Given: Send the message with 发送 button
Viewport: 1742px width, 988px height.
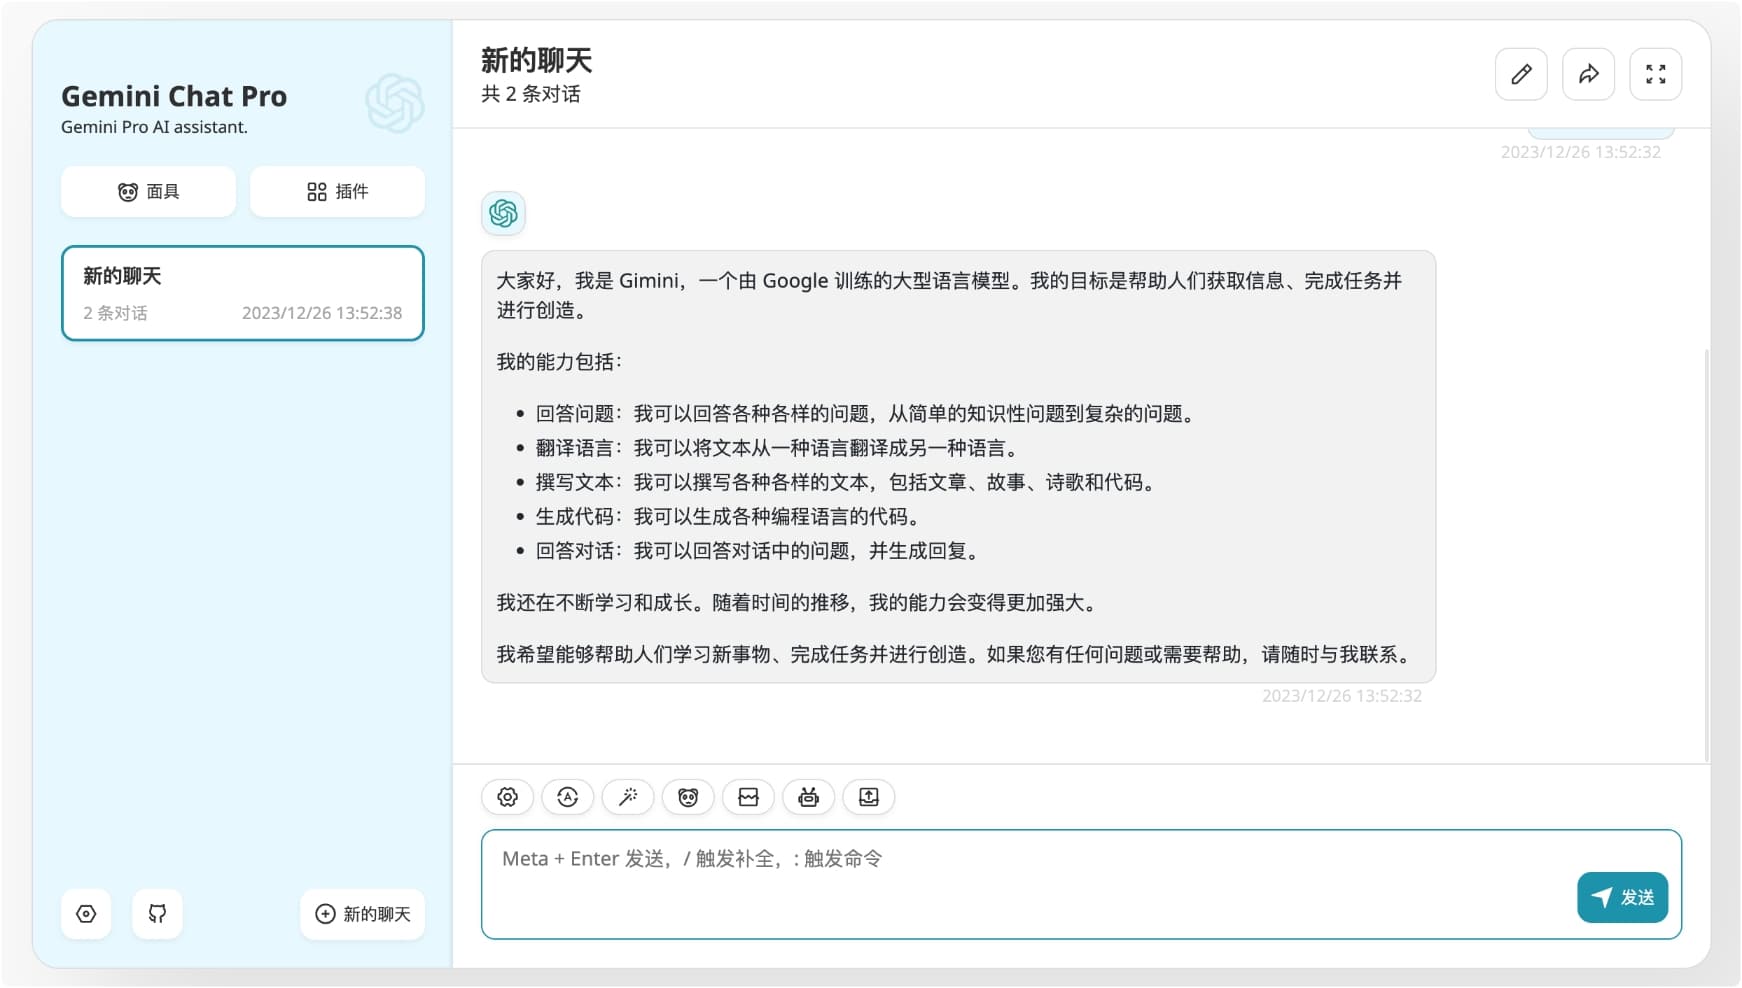Looking at the screenshot, I should [1622, 897].
